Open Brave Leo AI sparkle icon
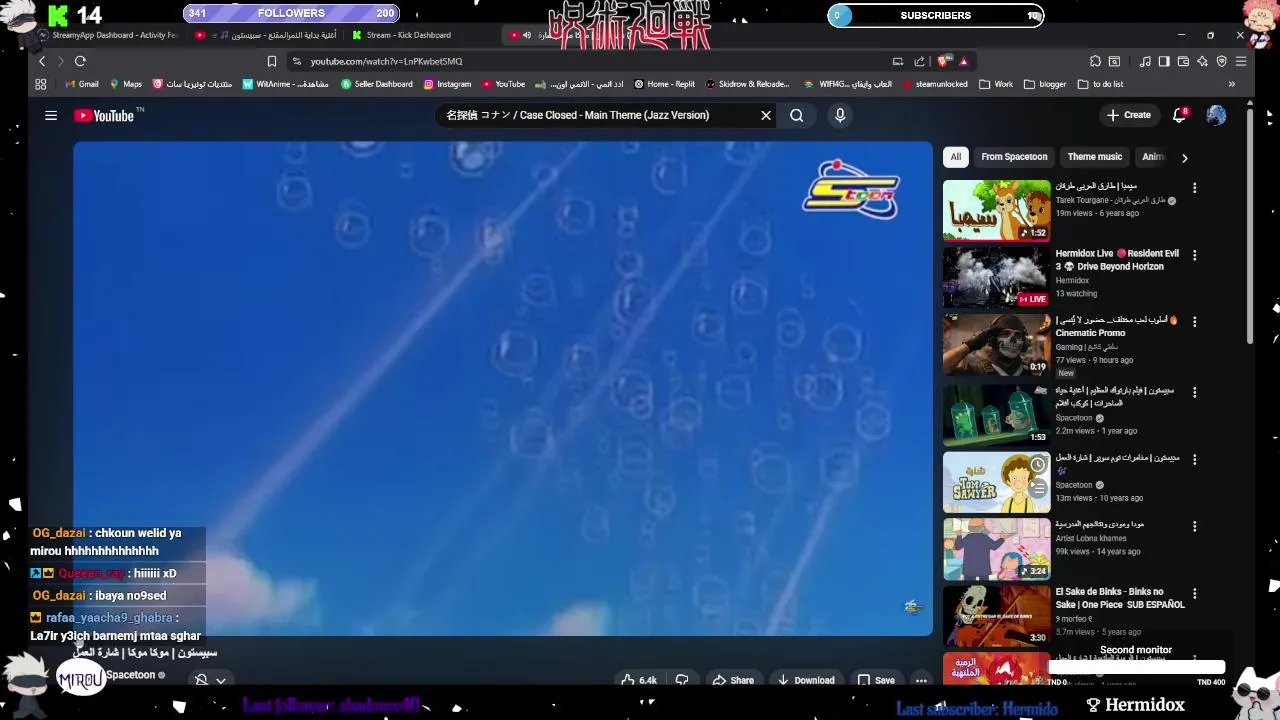Viewport: 1280px width, 720px height. pyautogui.click(x=1202, y=61)
